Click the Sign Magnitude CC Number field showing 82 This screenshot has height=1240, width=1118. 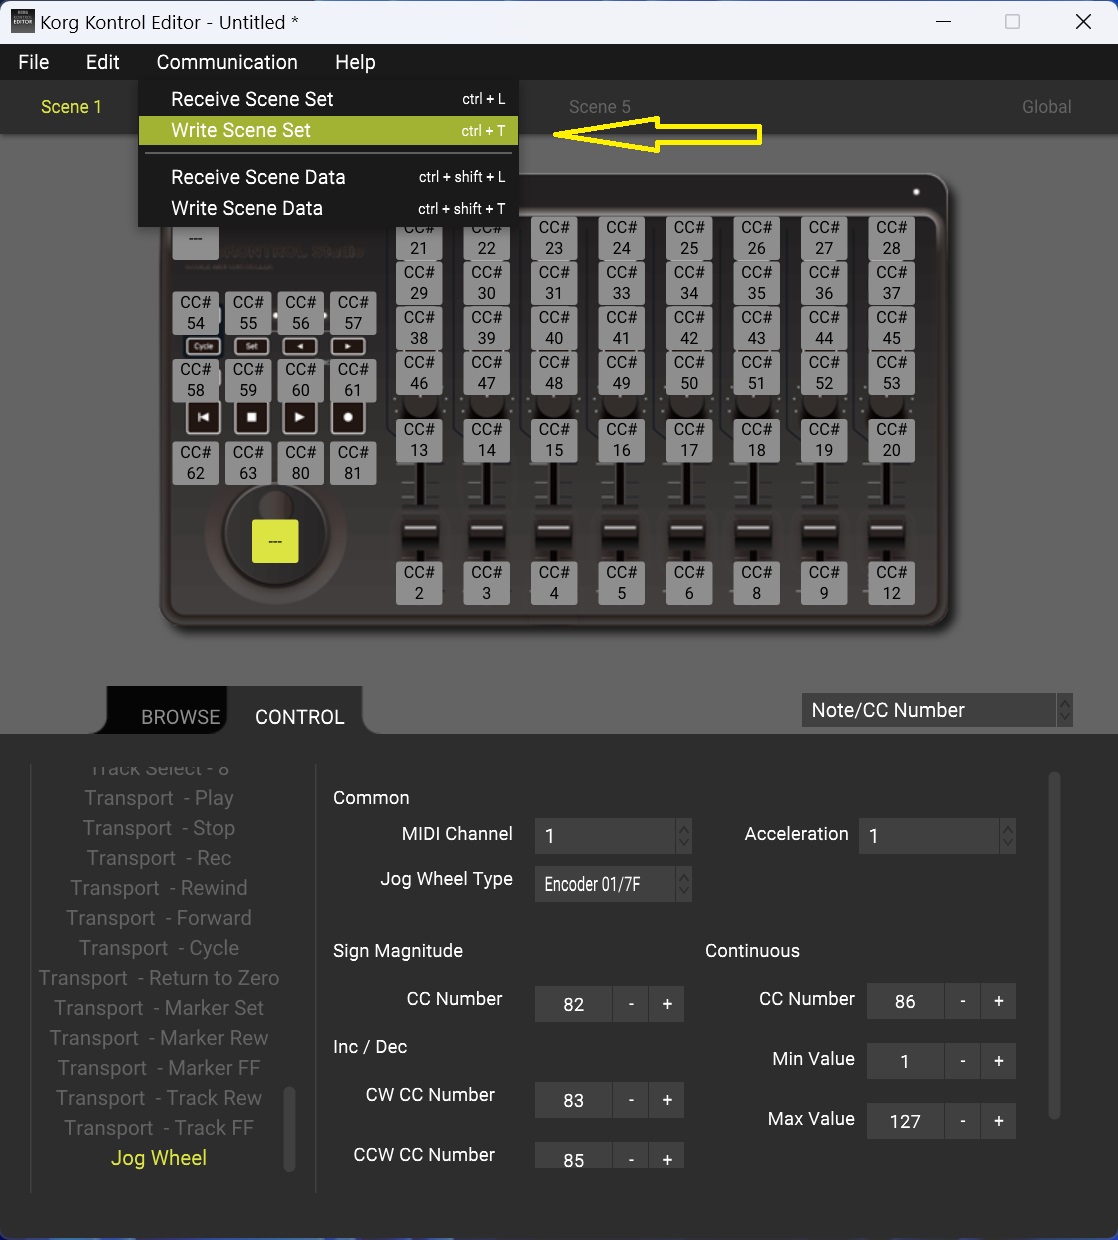573,1004
